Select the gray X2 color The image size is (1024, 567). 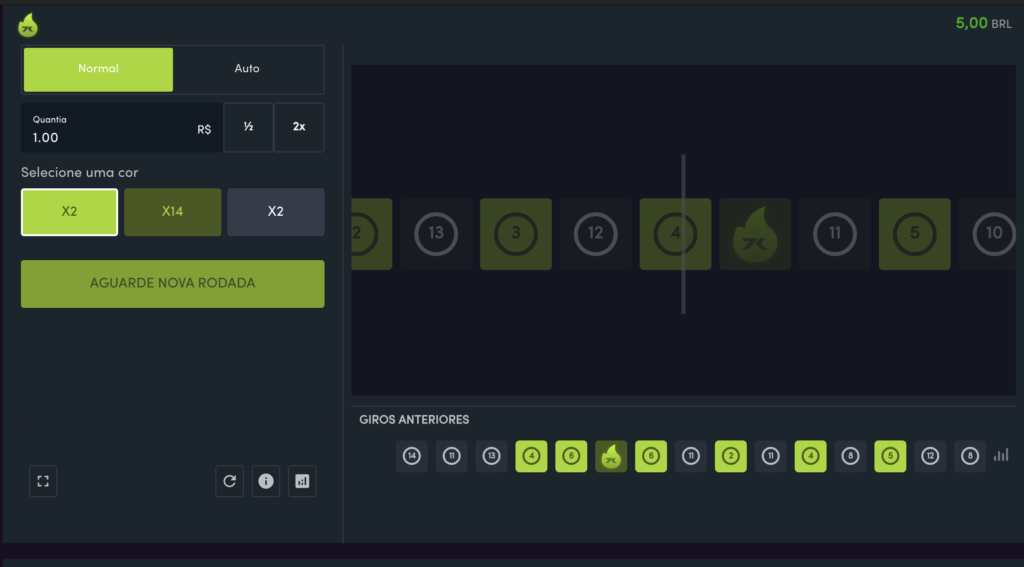(276, 212)
